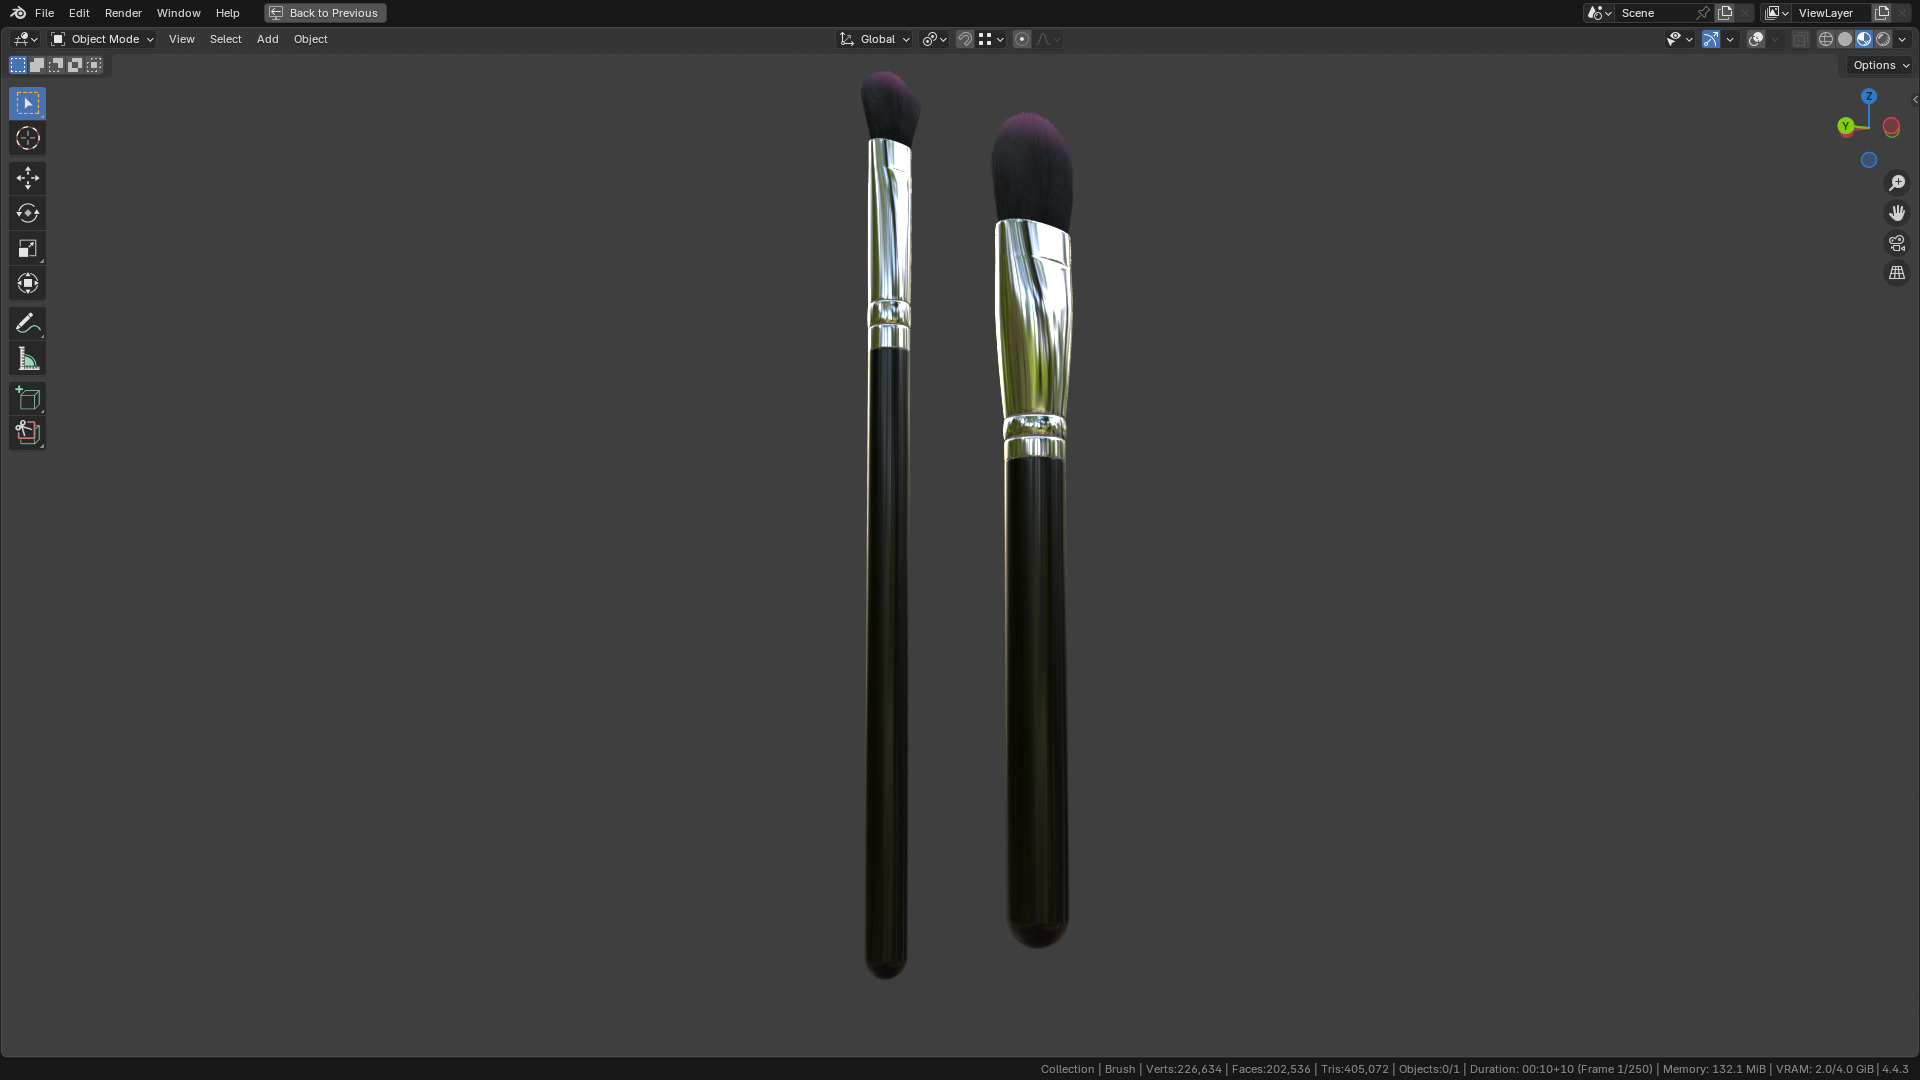
Task: Open the Object Mode dropdown
Action: point(103,39)
